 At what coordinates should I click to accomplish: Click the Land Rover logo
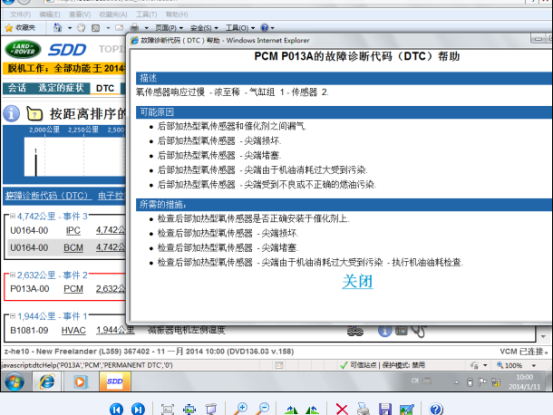23,49
